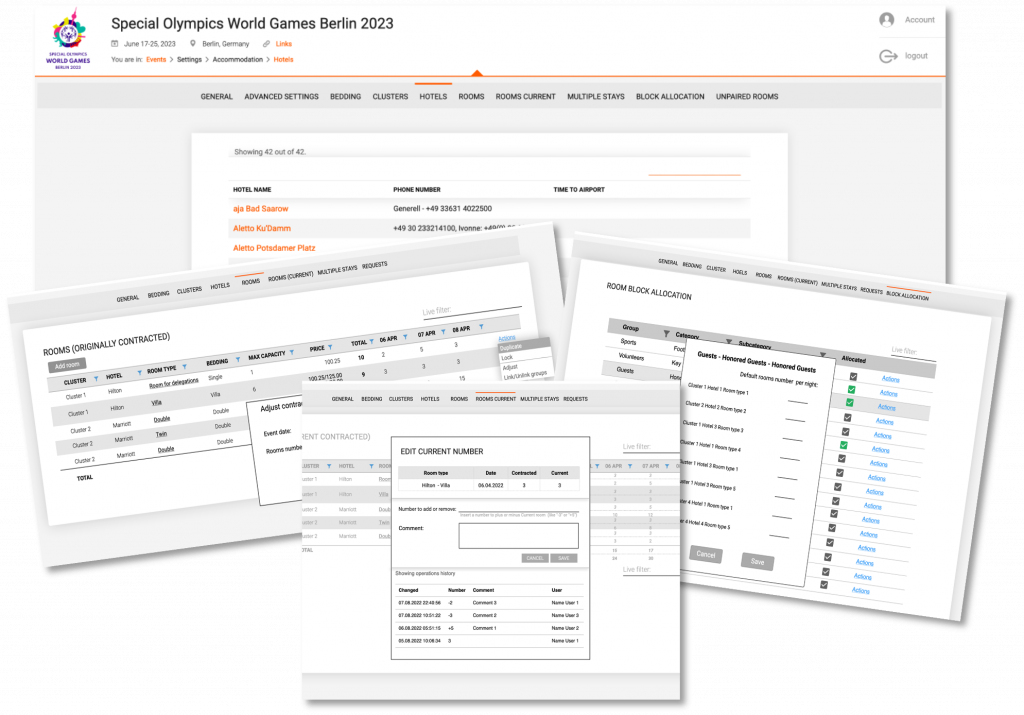Switch to ADVANCED SETTINGS tab
This screenshot has height=715, width=1024.
click(281, 97)
